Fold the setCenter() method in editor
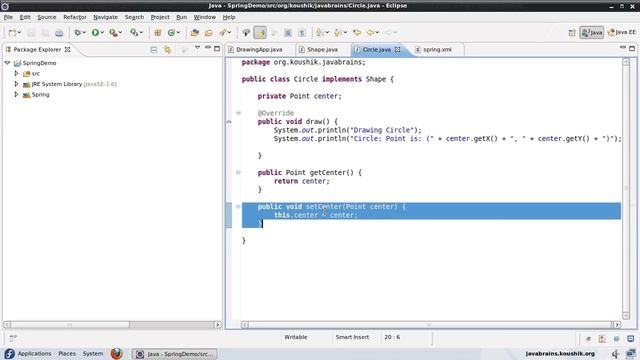This screenshot has width=640, height=360. tap(238, 206)
